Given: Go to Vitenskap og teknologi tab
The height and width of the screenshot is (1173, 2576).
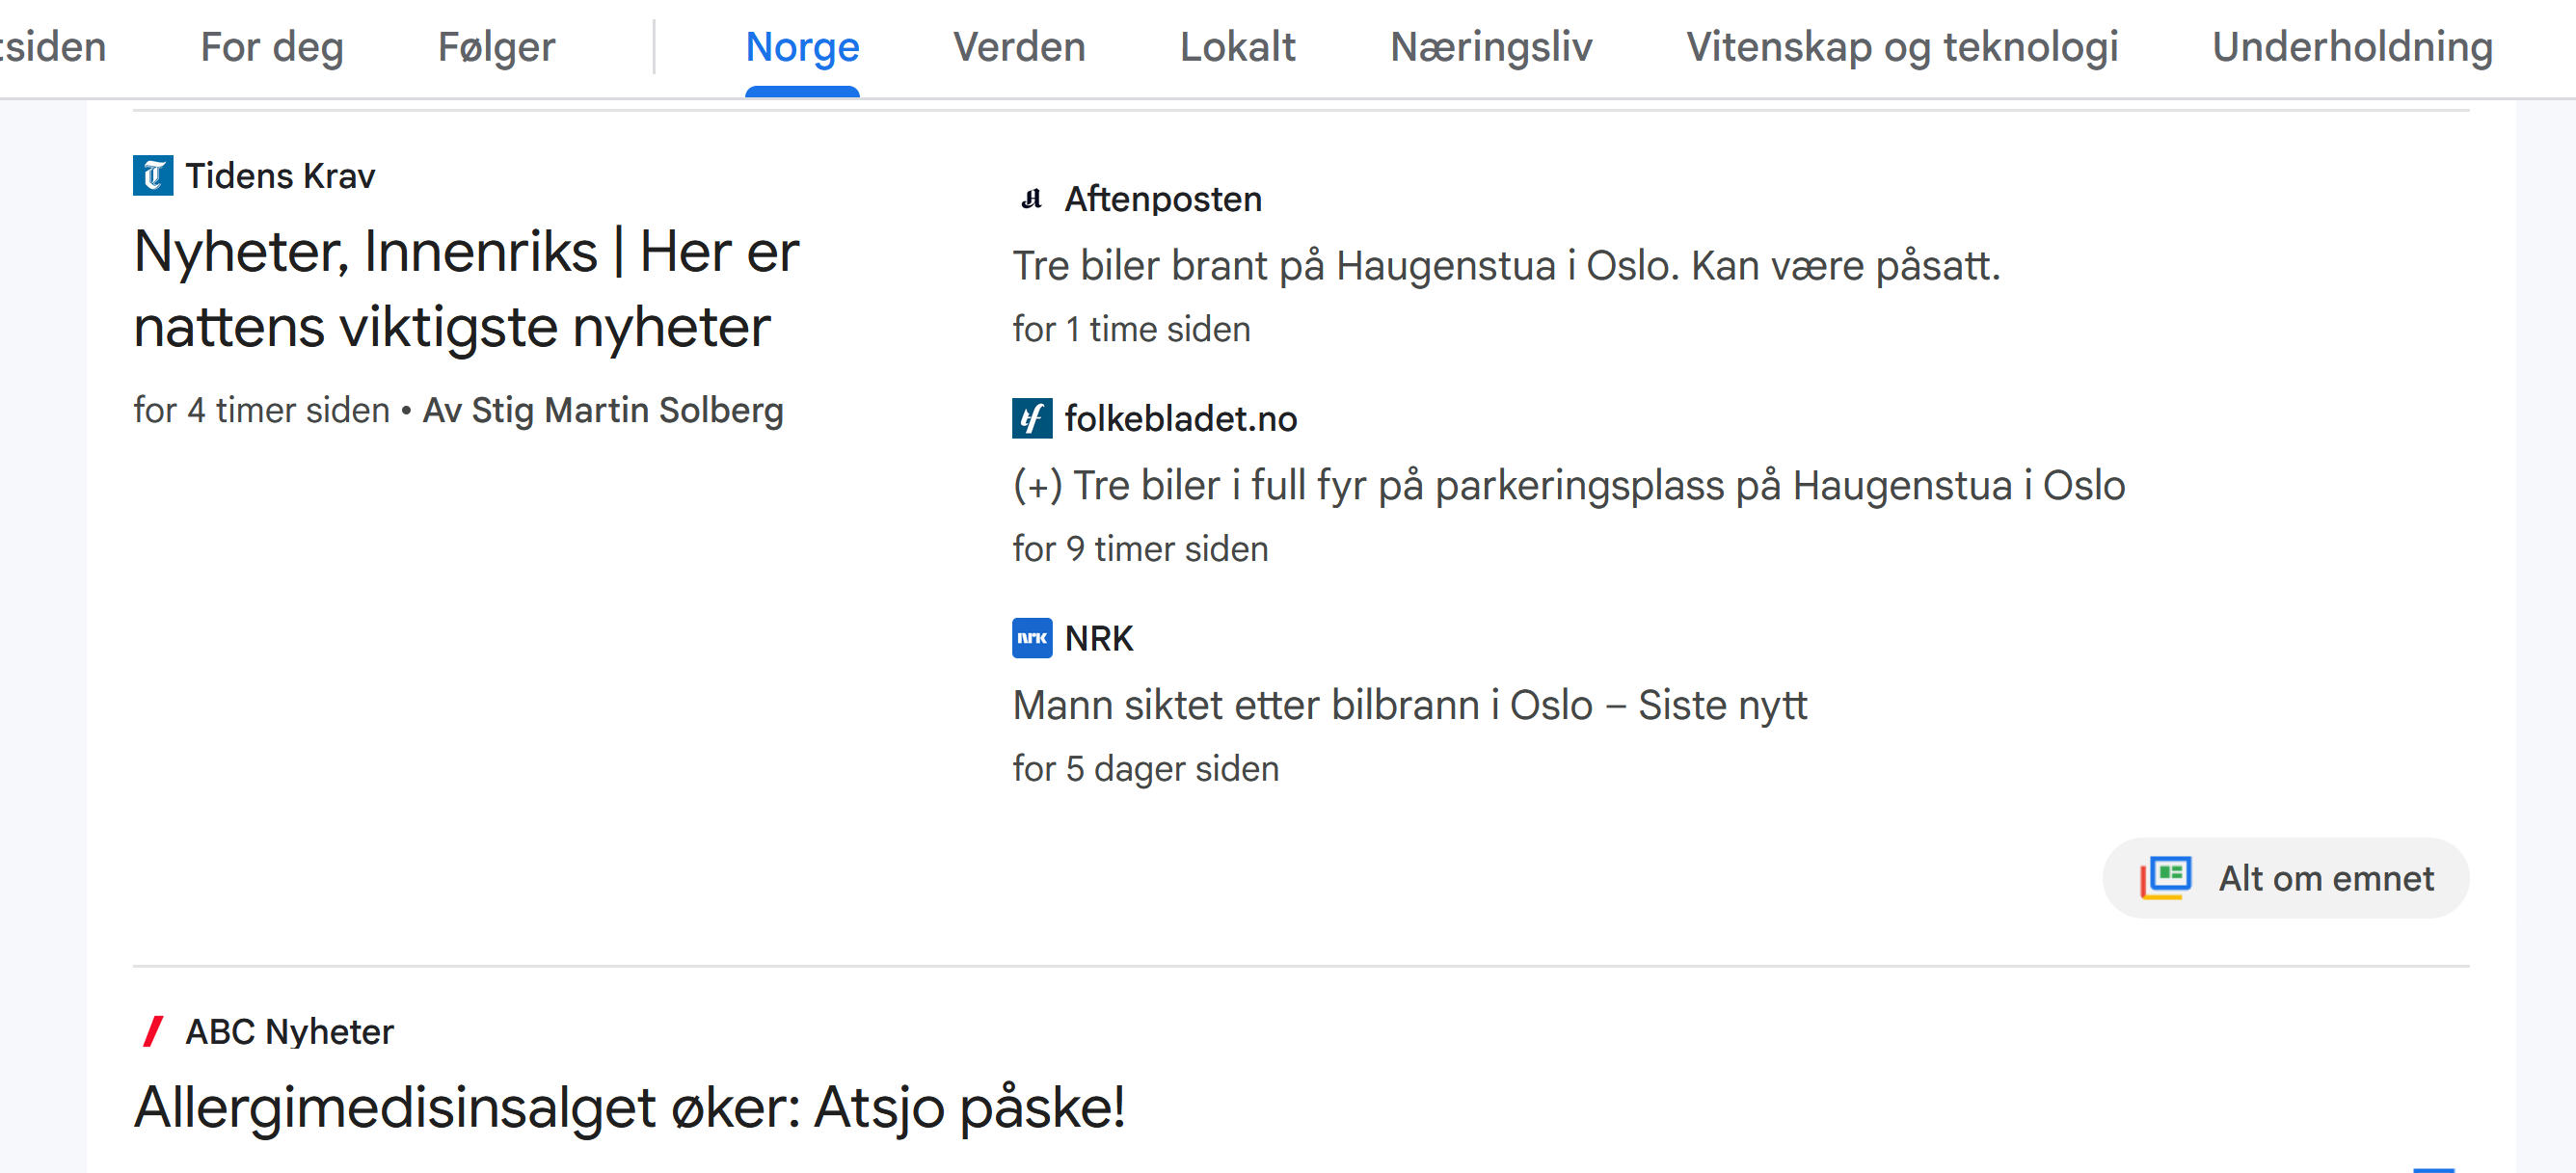Looking at the screenshot, I should click(x=1901, y=47).
